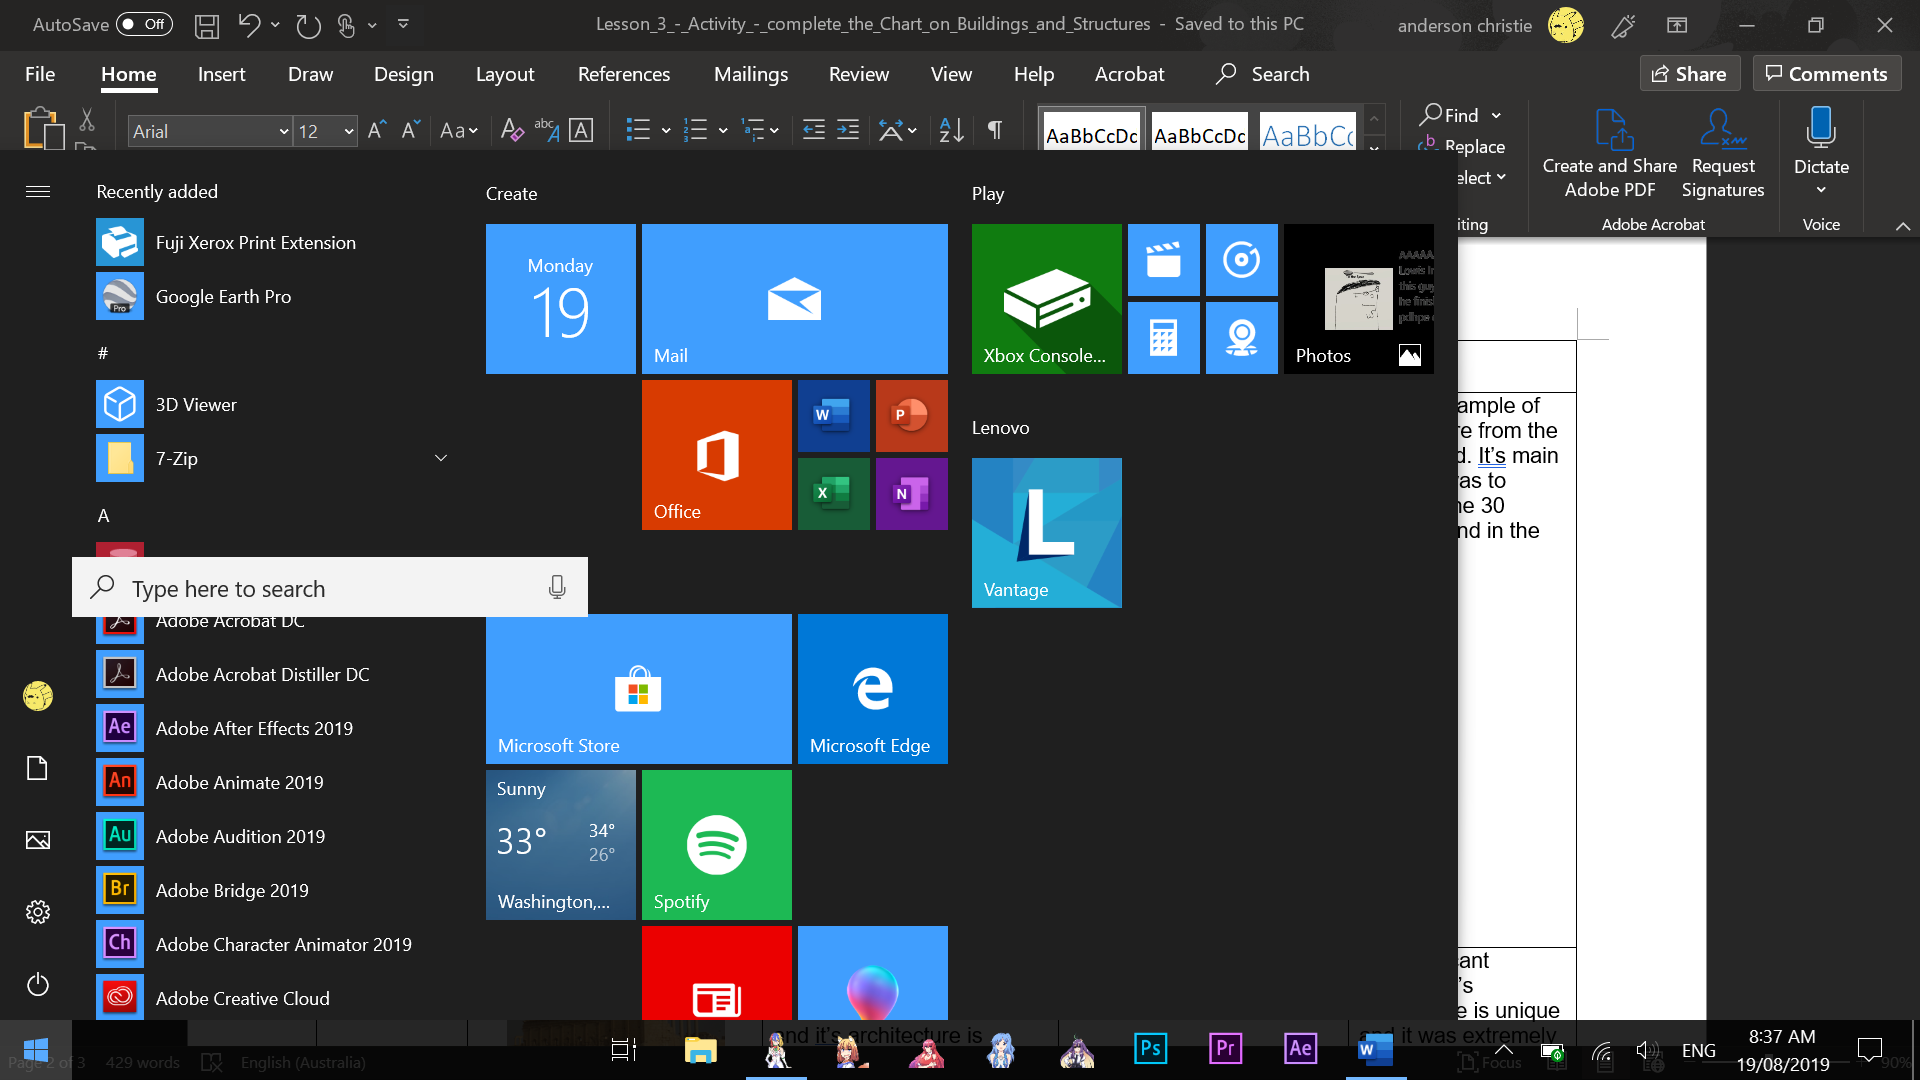Open the References tab
The image size is (1920, 1080).
tap(624, 74)
